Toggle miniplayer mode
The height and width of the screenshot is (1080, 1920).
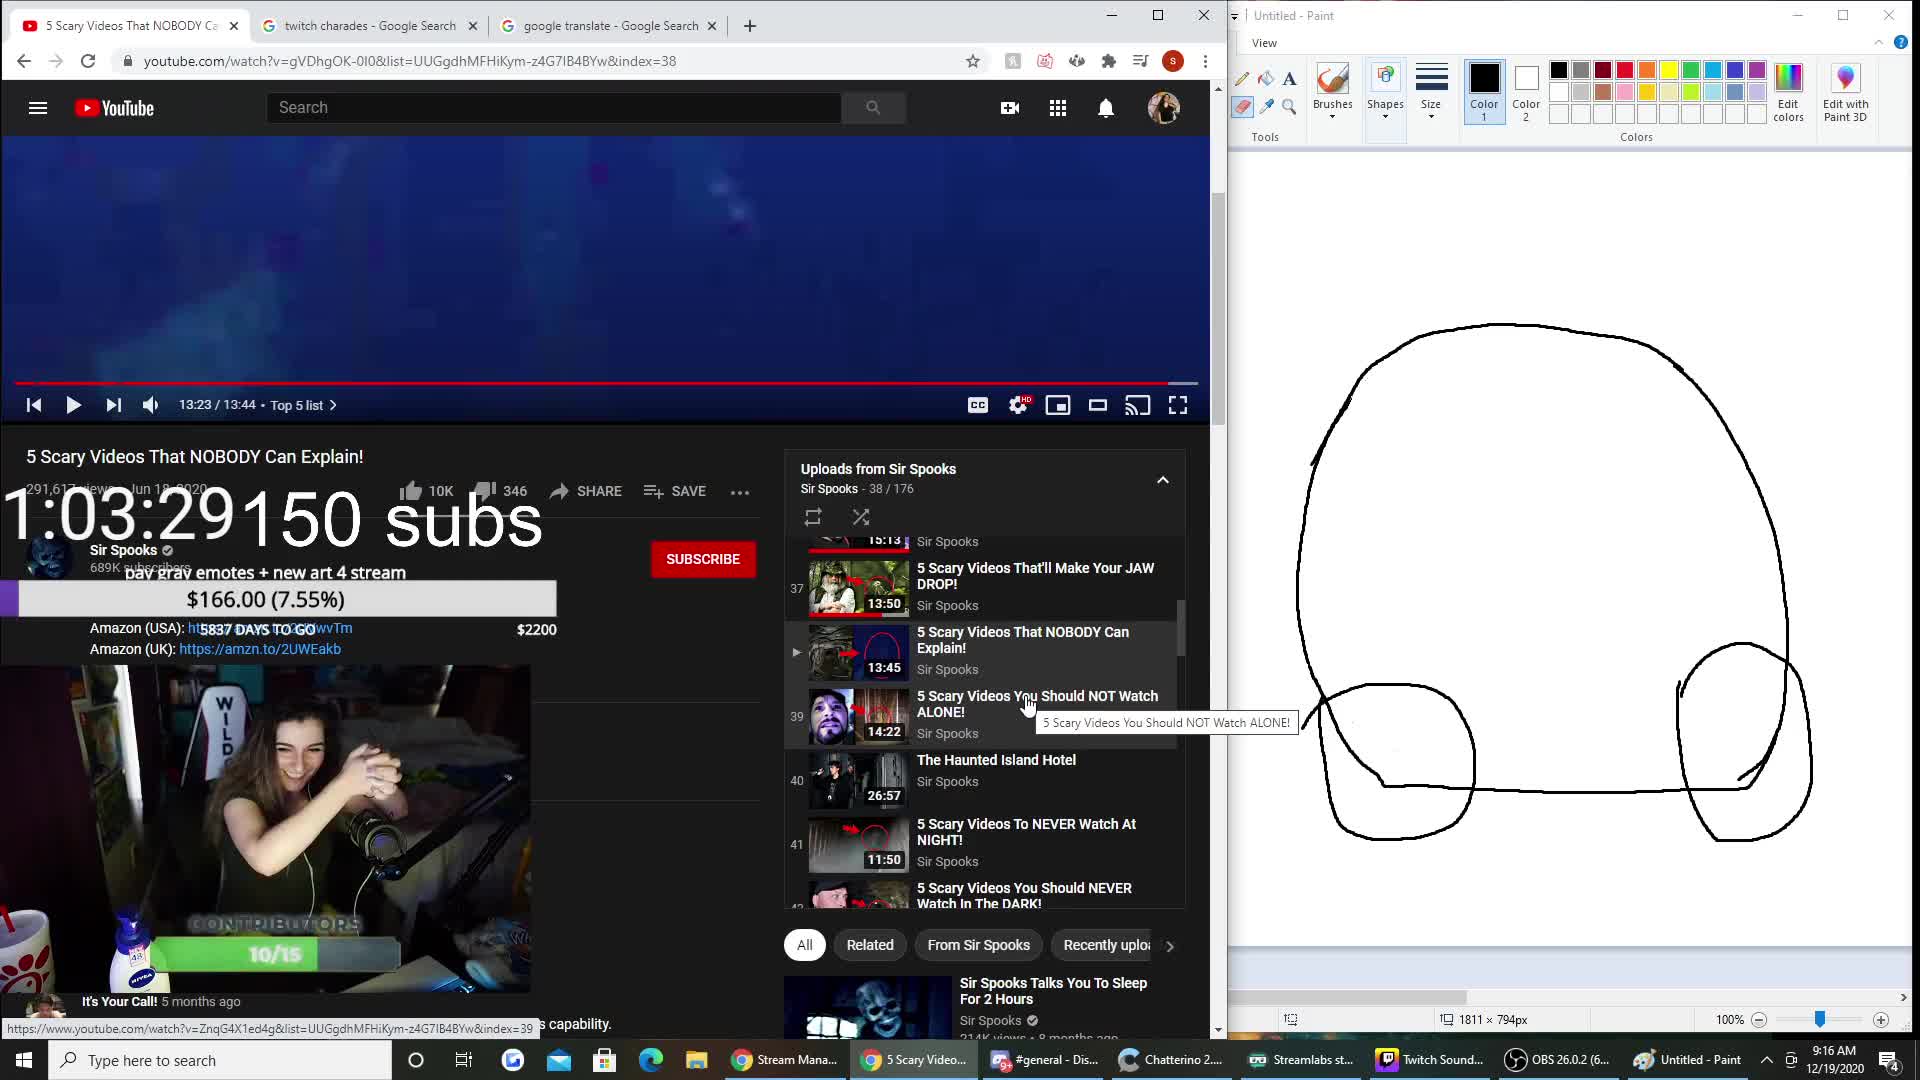click(x=1058, y=405)
